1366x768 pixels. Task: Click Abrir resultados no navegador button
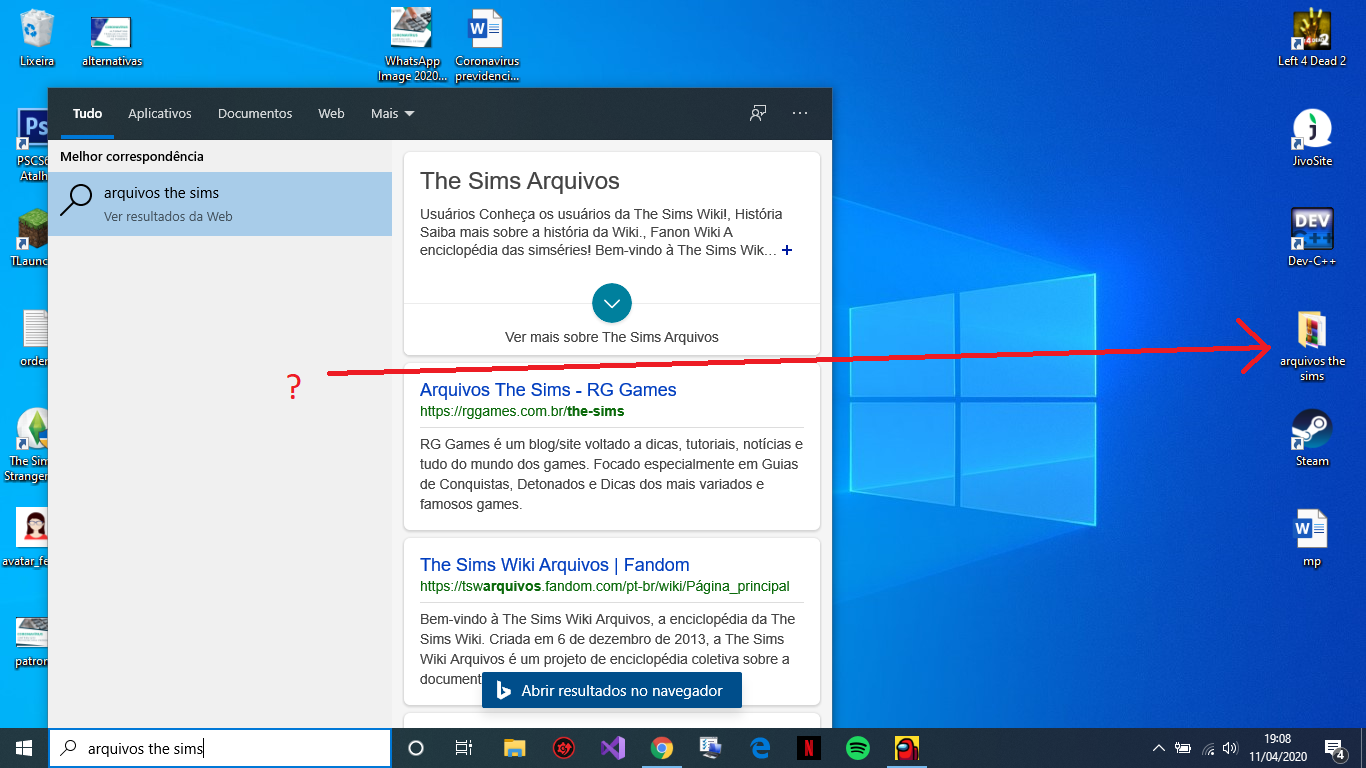pyautogui.click(x=612, y=691)
